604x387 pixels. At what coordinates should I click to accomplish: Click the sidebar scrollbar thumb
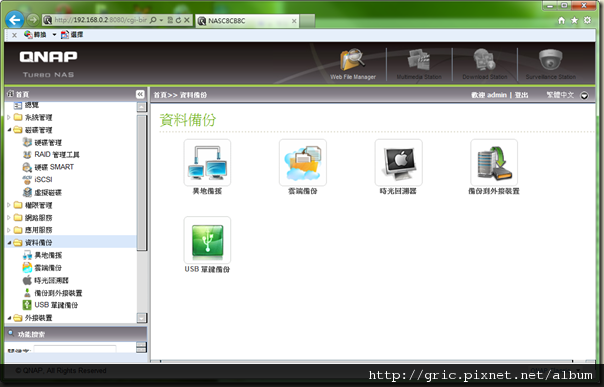142,182
